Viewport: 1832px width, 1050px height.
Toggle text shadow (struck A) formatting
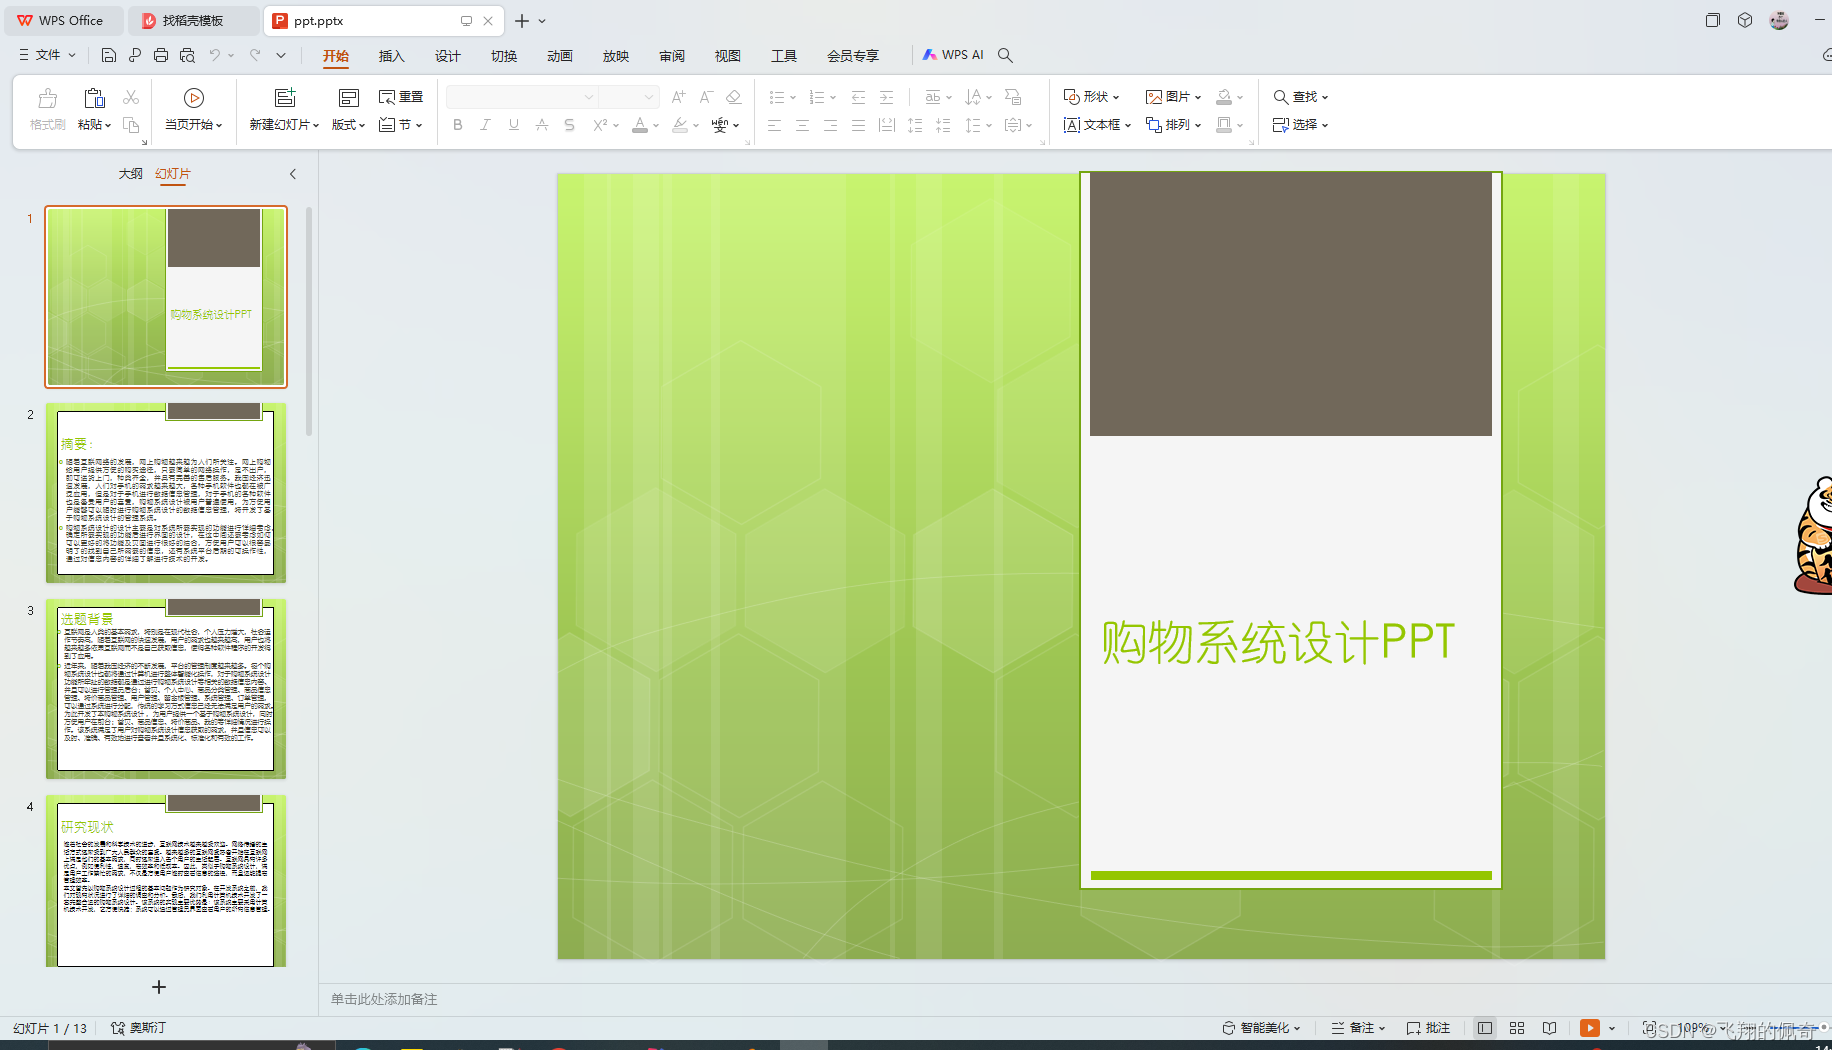(541, 125)
